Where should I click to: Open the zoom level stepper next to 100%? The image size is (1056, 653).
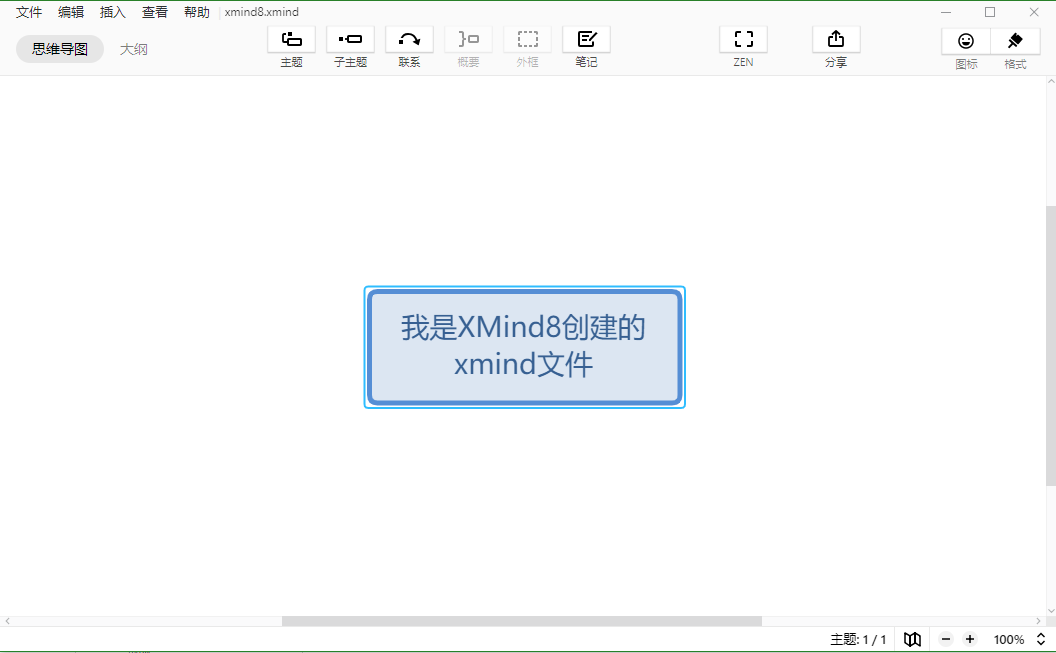1040,639
